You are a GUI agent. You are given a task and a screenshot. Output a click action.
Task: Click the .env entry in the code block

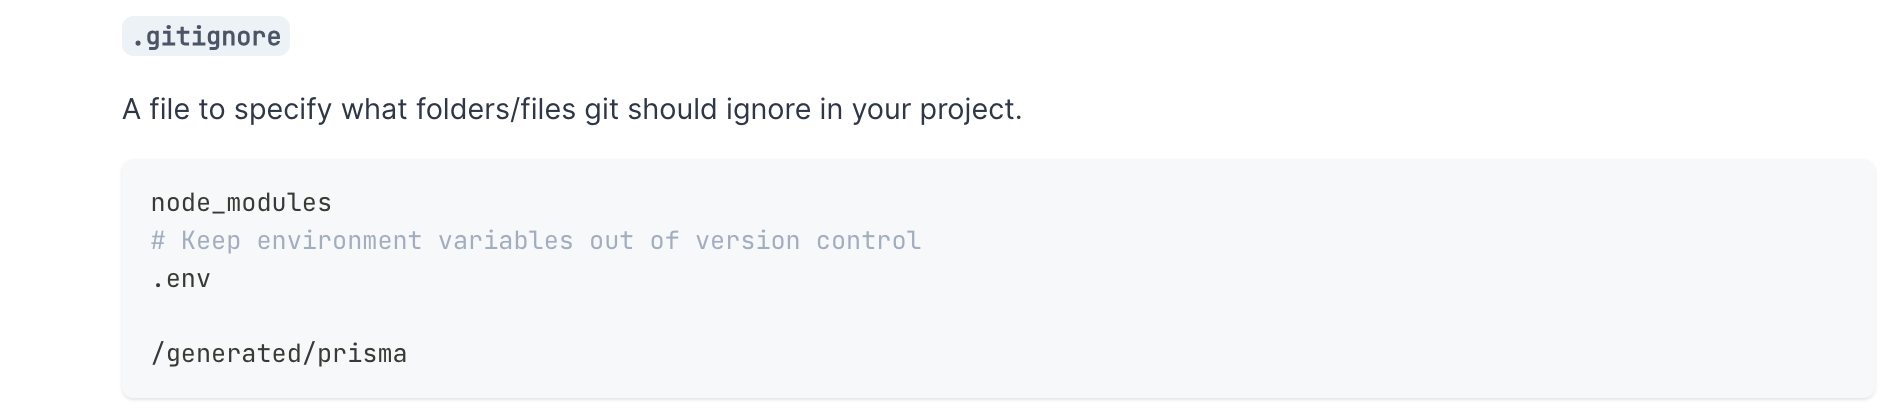(x=181, y=279)
